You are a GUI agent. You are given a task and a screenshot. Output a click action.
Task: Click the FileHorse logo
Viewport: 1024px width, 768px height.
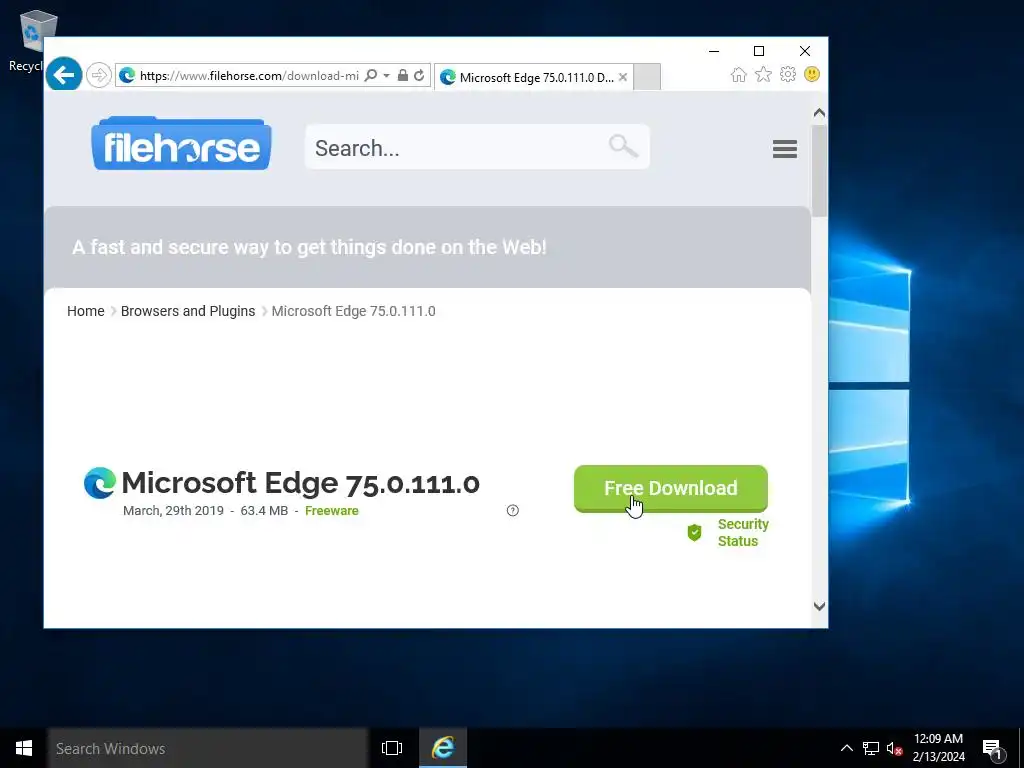pos(182,144)
